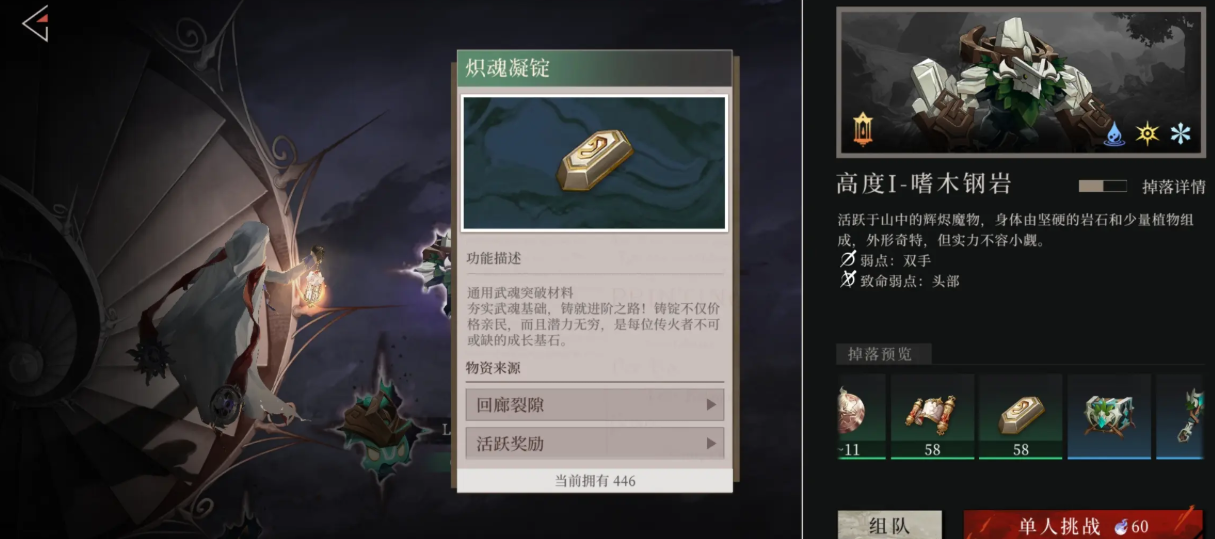The height and width of the screenshot is (539, 1215).
Task: Toggle the 掉落详情 switch
Action: (x=1103, y=186)
